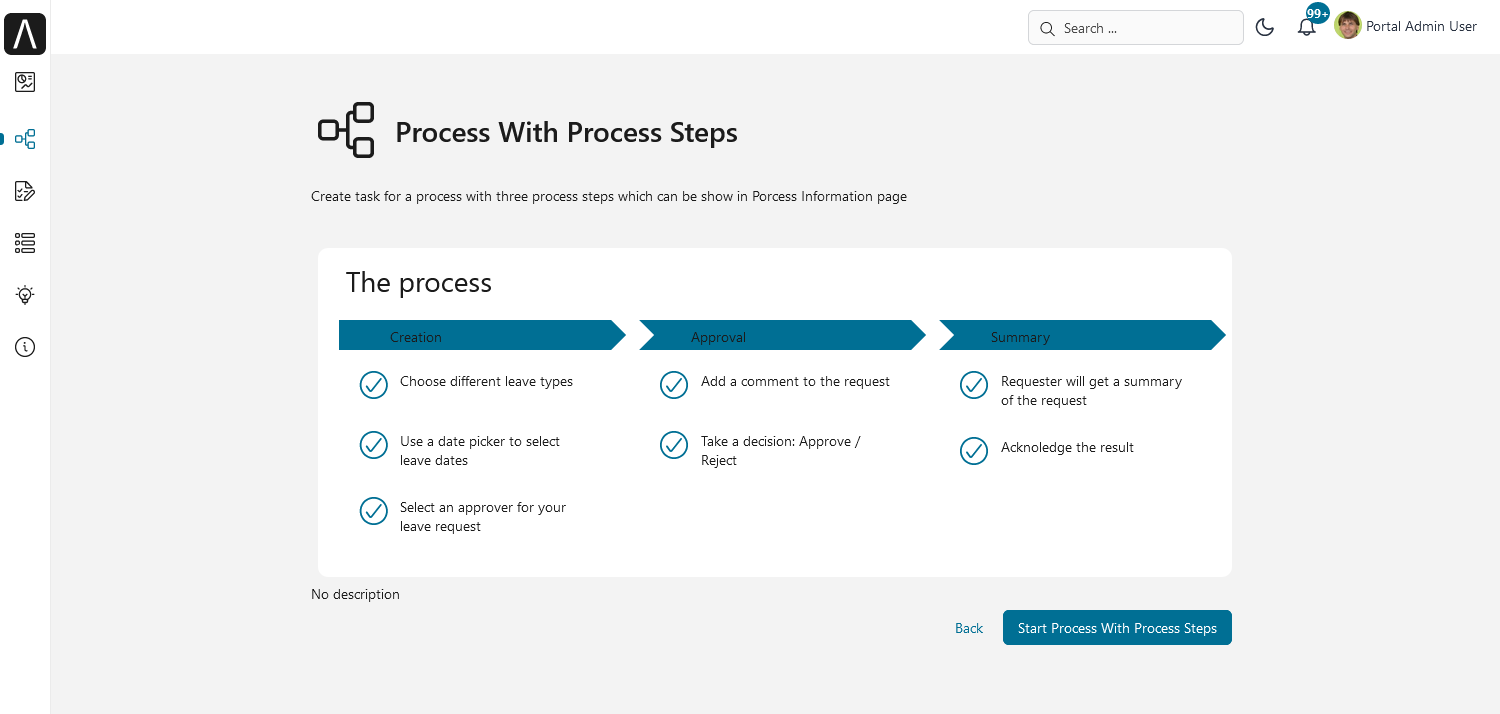Click 'The process' heading
Image resolution: width=1500 pixels, height=714 pixels.
[x=419, y=283]
